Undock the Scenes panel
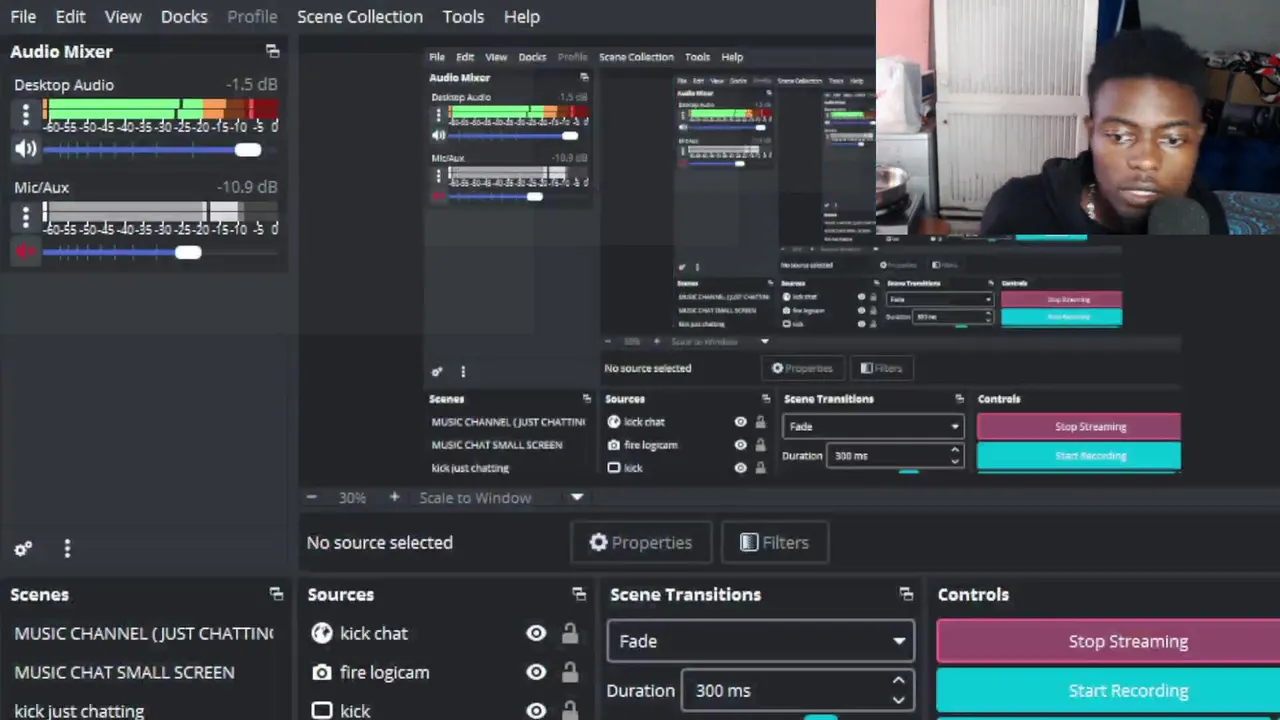Image resolution: width=1280 pixels, height=720 pixels. click(276, 594)
